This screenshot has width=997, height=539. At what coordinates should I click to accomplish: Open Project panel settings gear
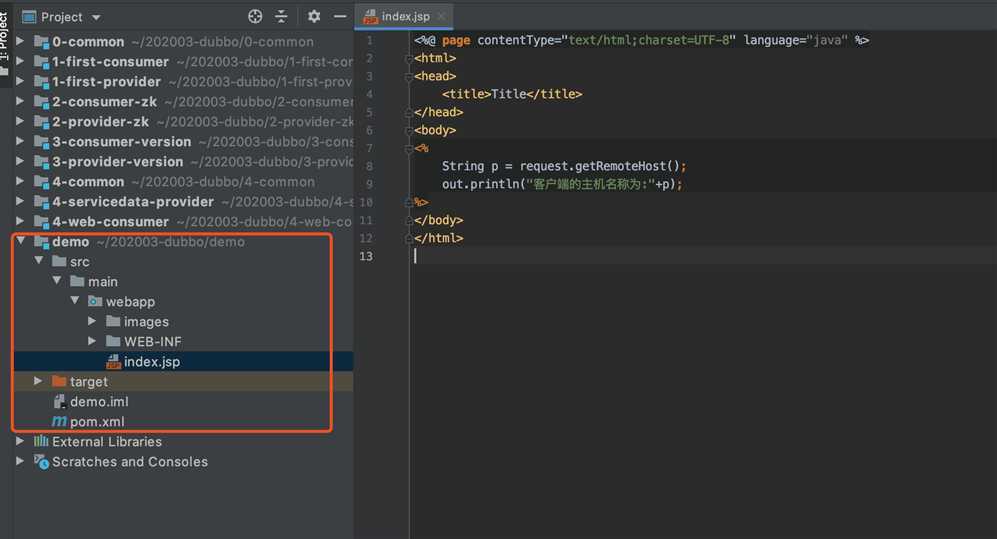[314, 17]
